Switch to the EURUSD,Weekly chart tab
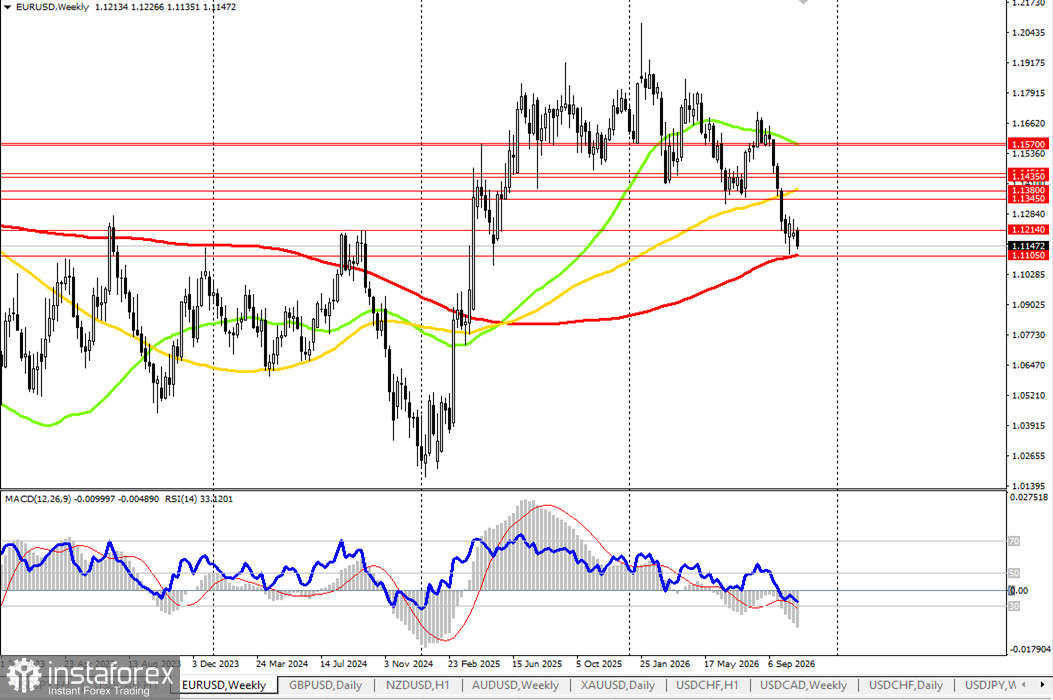Screen dimensions: 1053x700 [x=224, y=685]
